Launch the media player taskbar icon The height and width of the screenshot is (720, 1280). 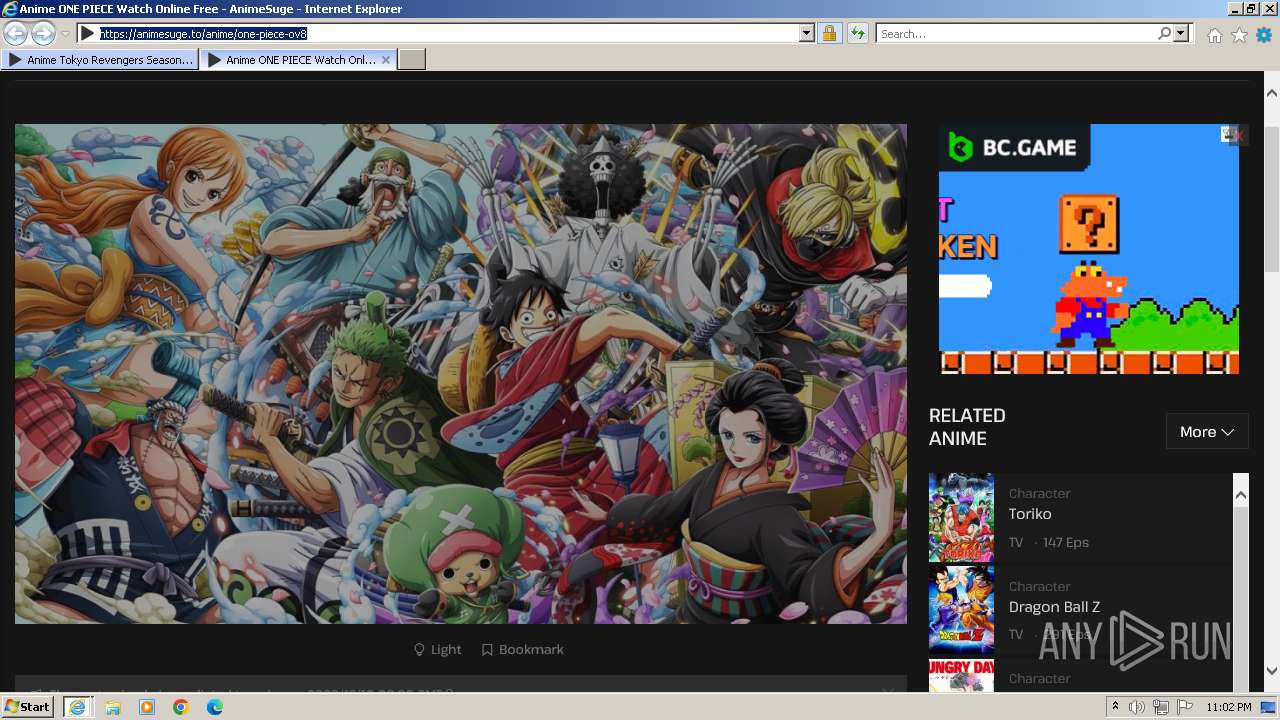click(147, 707)
